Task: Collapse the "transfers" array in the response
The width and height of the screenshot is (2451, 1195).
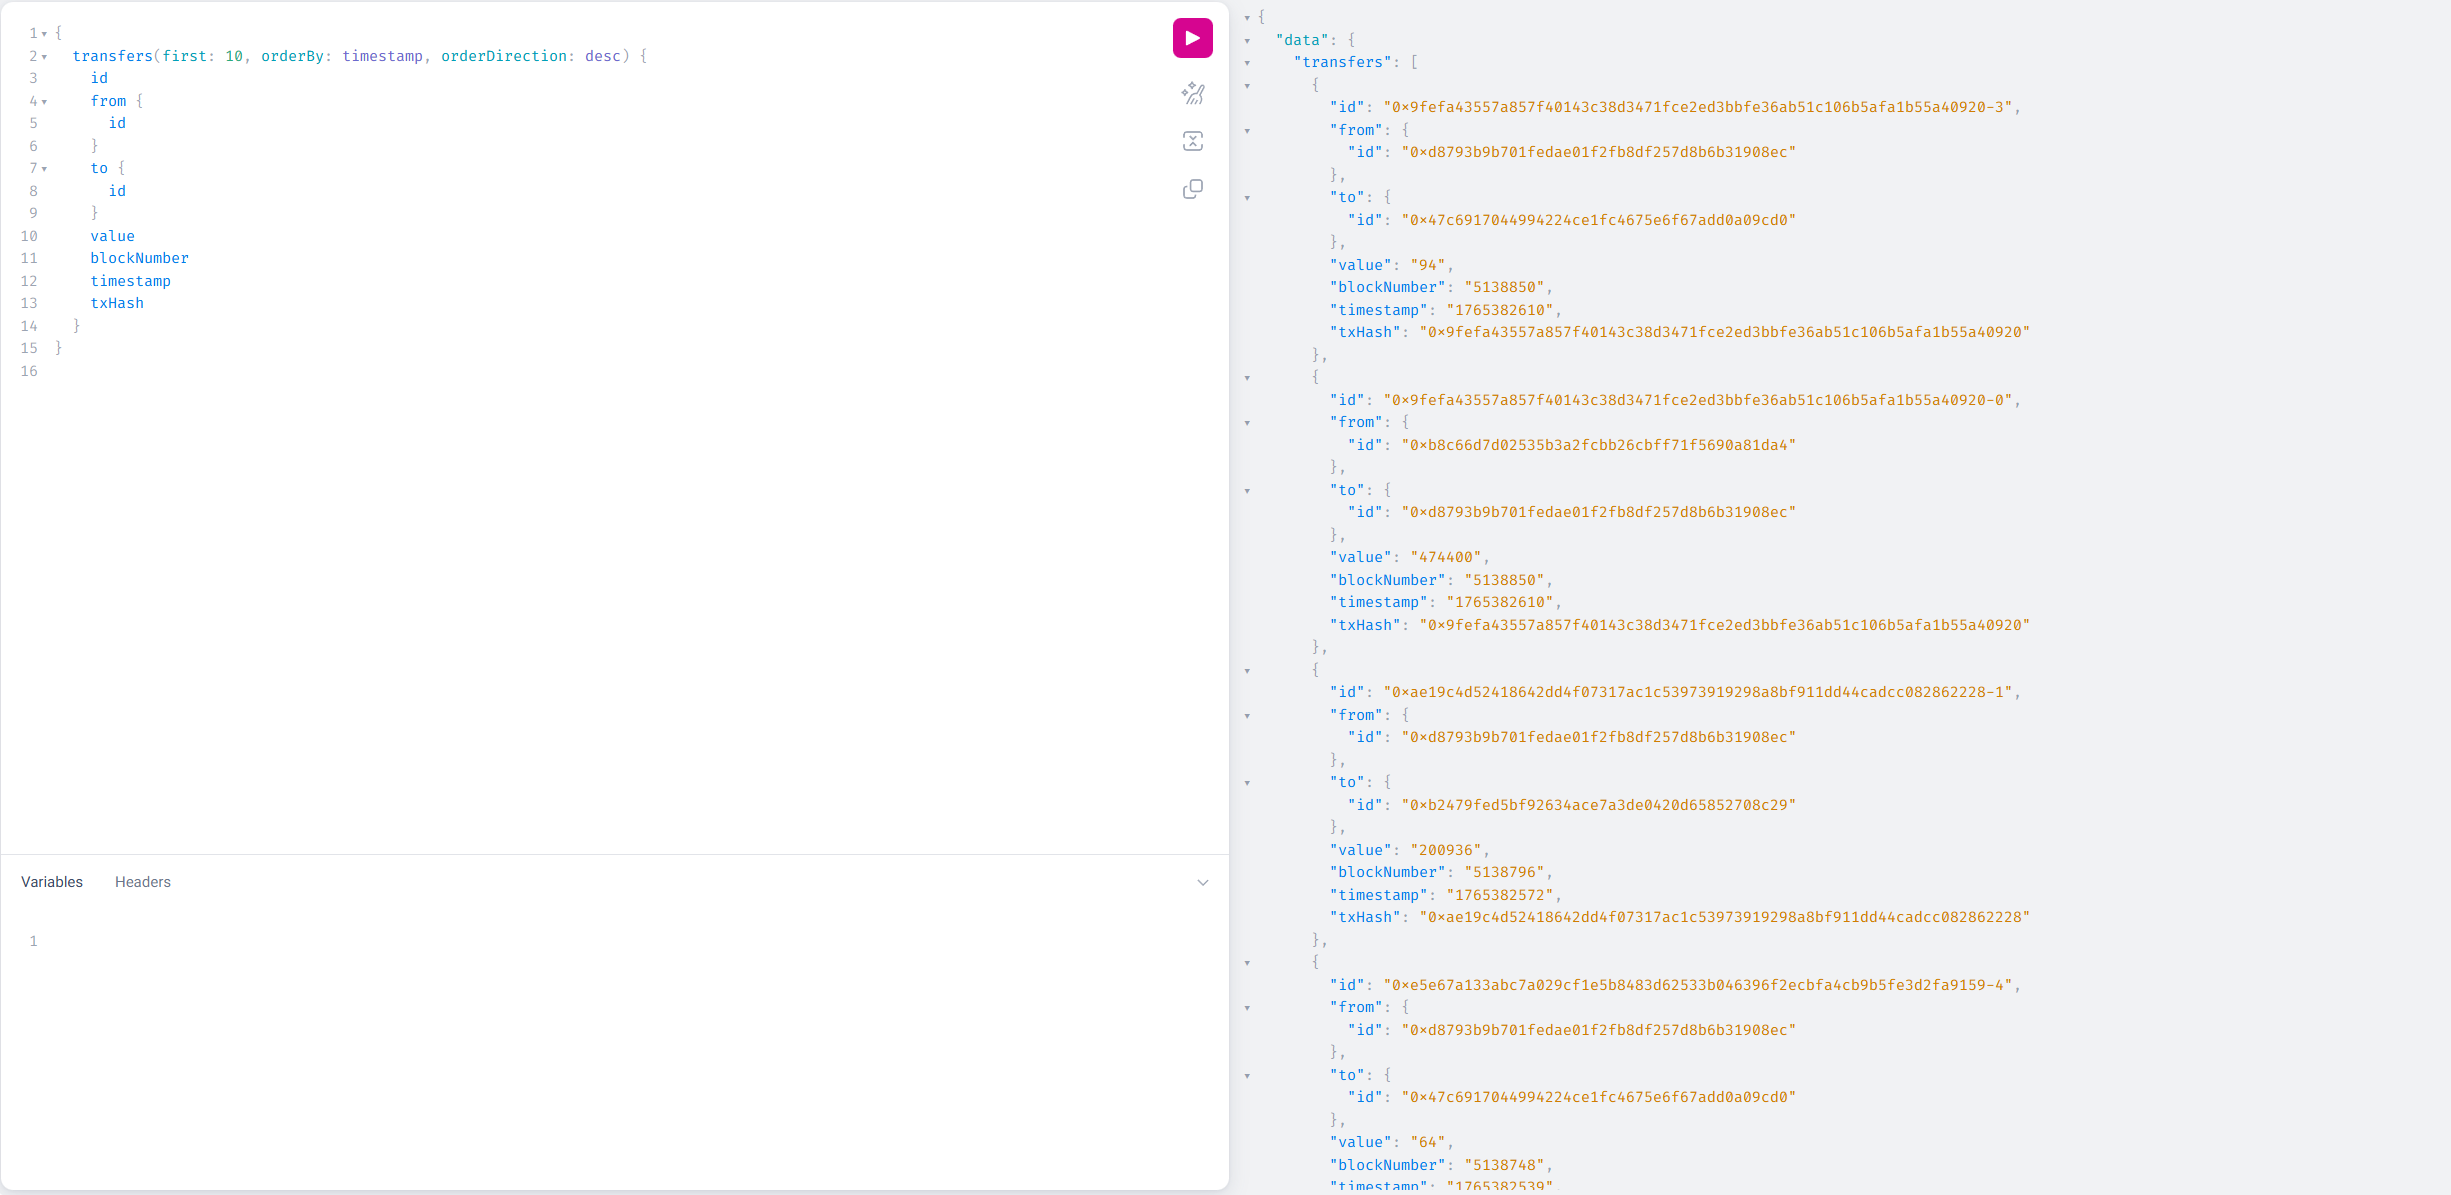Action: point(1247,62)
